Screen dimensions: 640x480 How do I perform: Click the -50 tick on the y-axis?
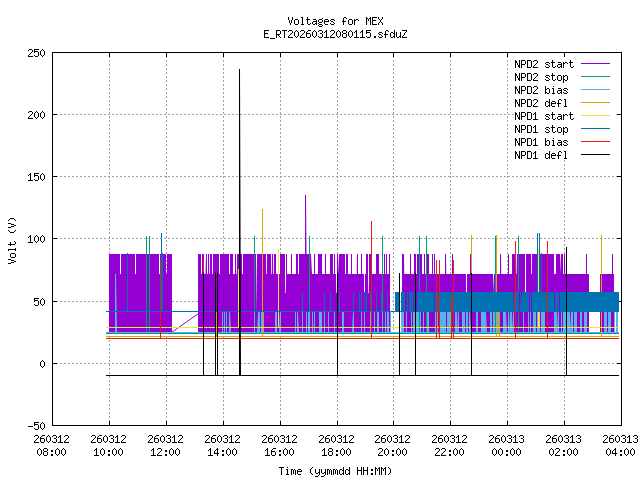pos(35,425)
